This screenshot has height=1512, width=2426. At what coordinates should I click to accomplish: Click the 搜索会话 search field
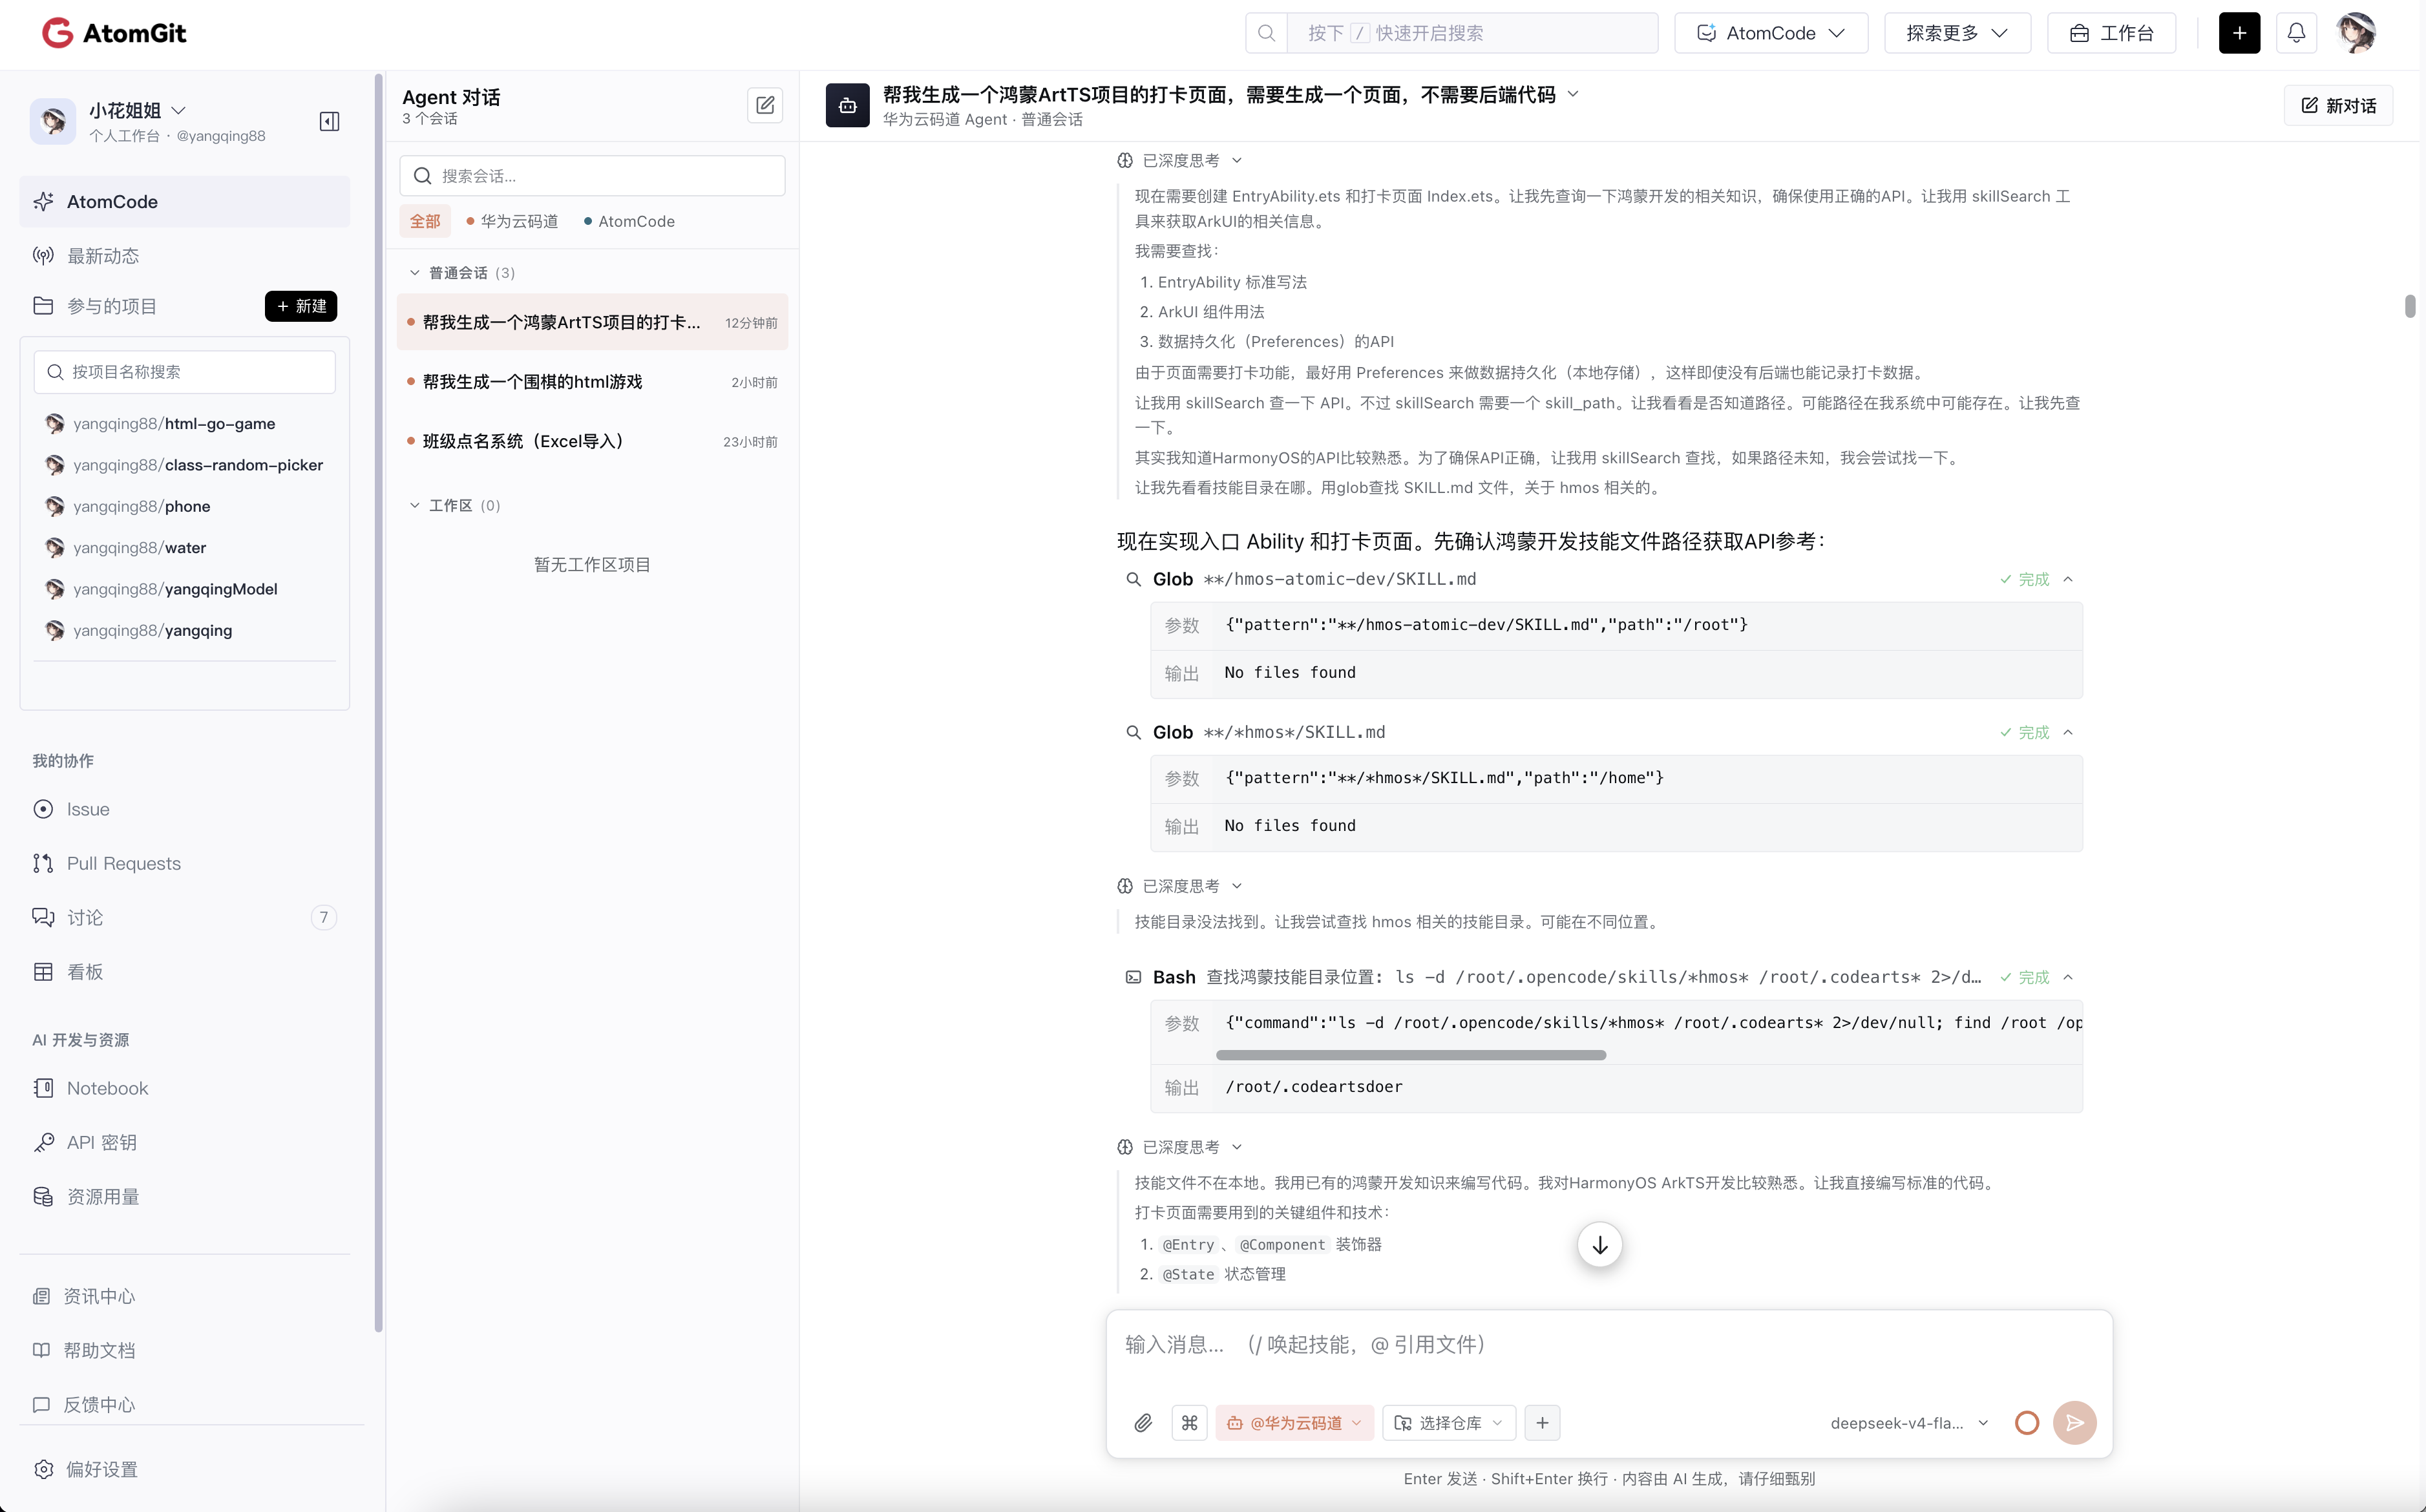coord(592,176)
